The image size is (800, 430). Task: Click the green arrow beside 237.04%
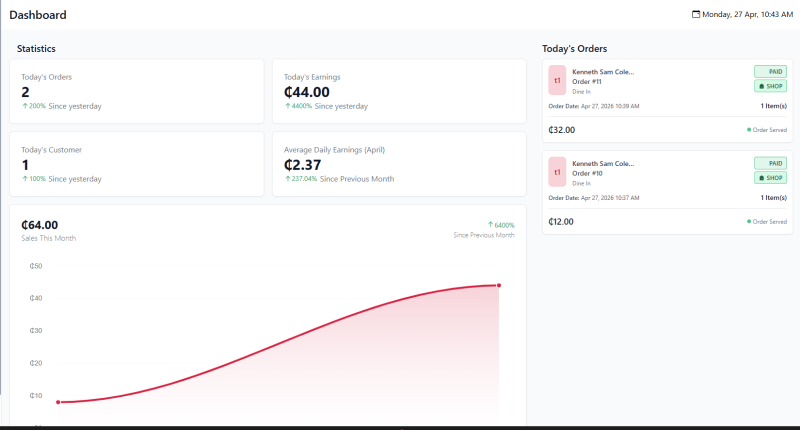pos(287,179)
